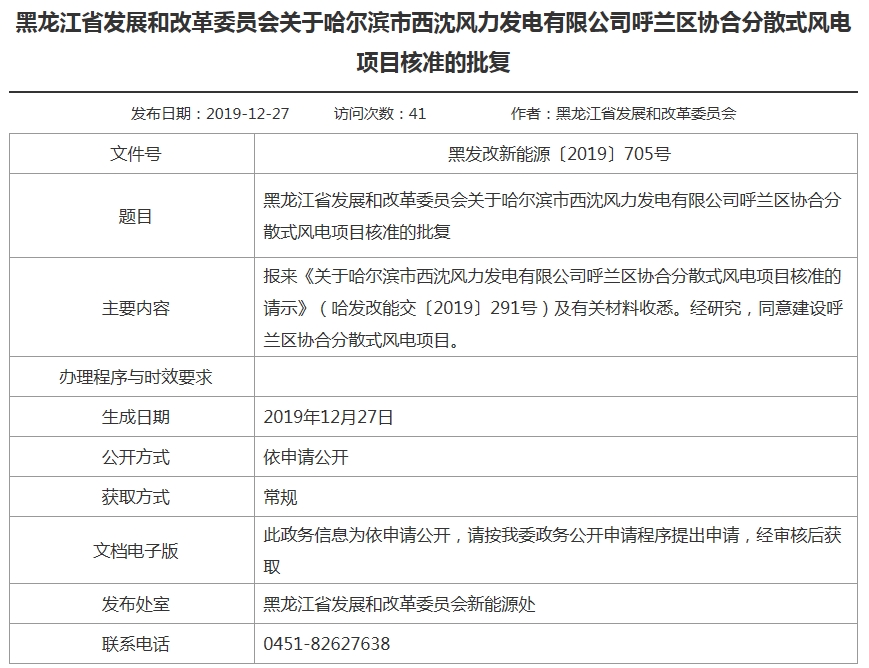Select phone number '0451-82627638'

[x=327, y=644]
